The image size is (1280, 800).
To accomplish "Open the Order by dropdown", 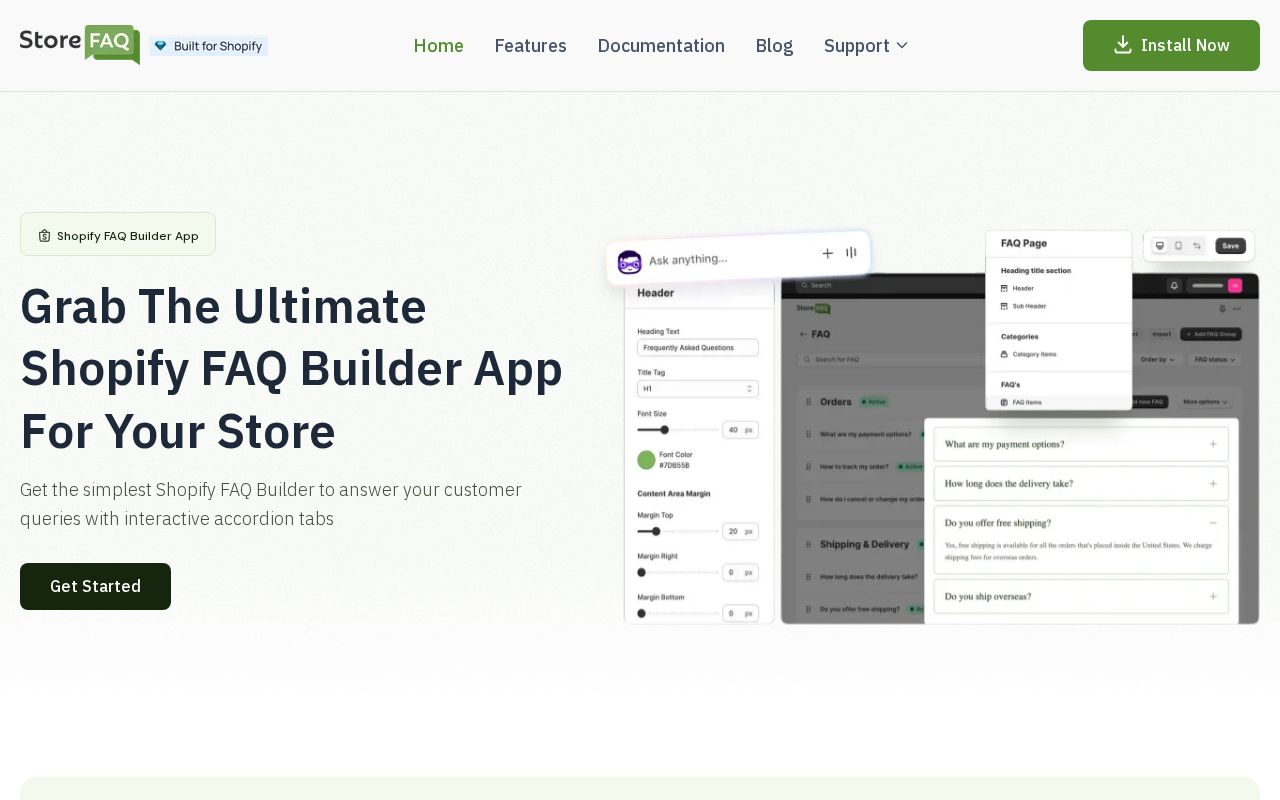I will (x=1158, y=359).
